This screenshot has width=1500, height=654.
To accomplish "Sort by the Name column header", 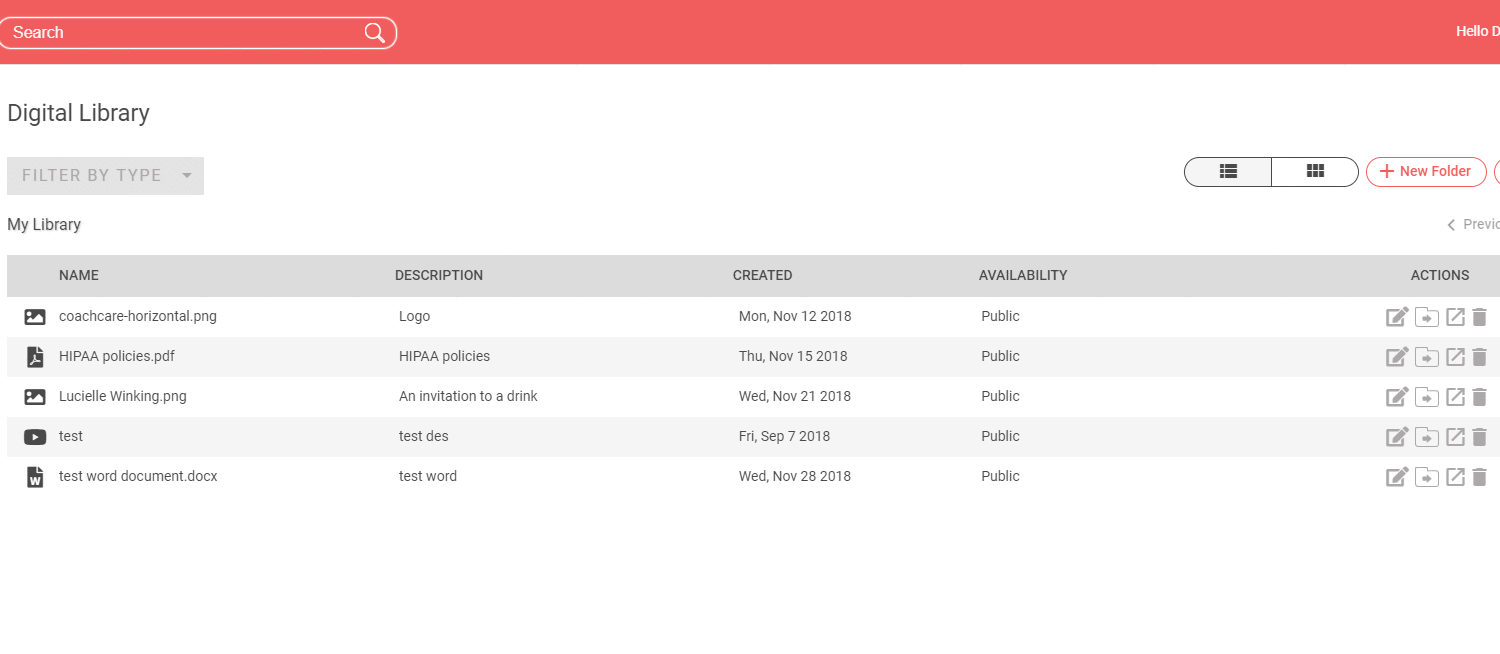I will point(79,275).
